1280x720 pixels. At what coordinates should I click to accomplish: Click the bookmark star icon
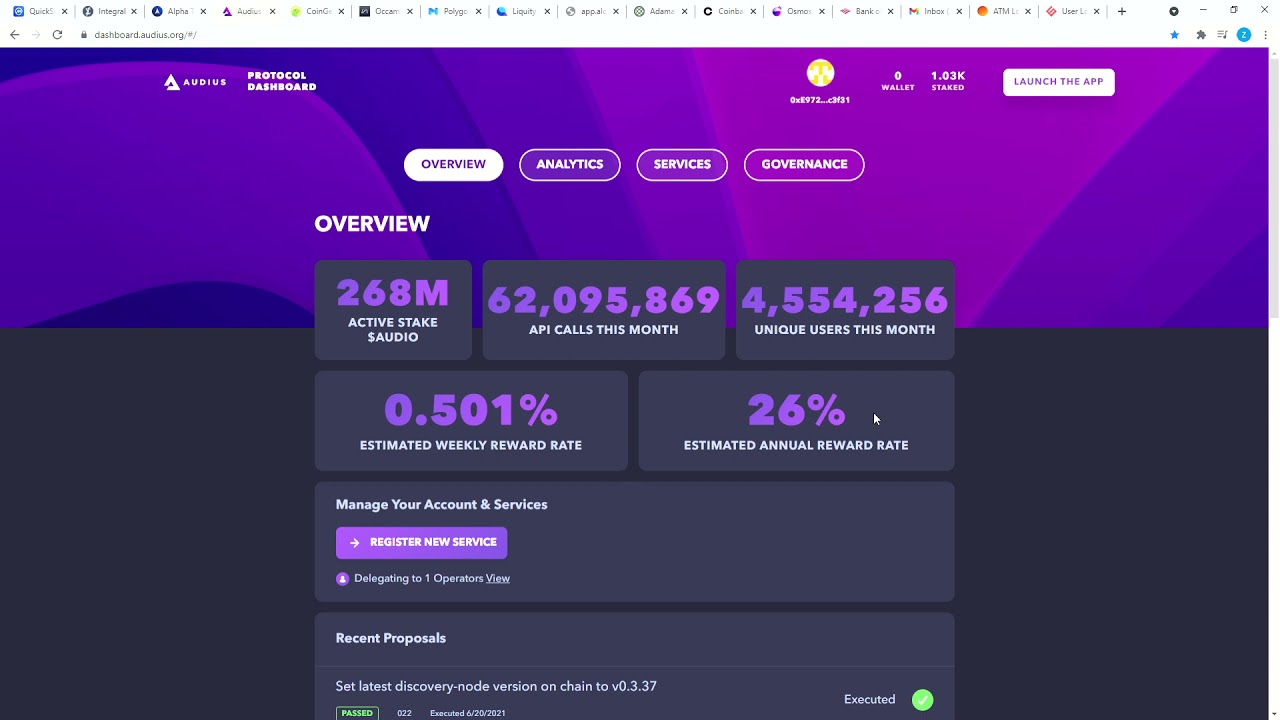click(1174, 34)
